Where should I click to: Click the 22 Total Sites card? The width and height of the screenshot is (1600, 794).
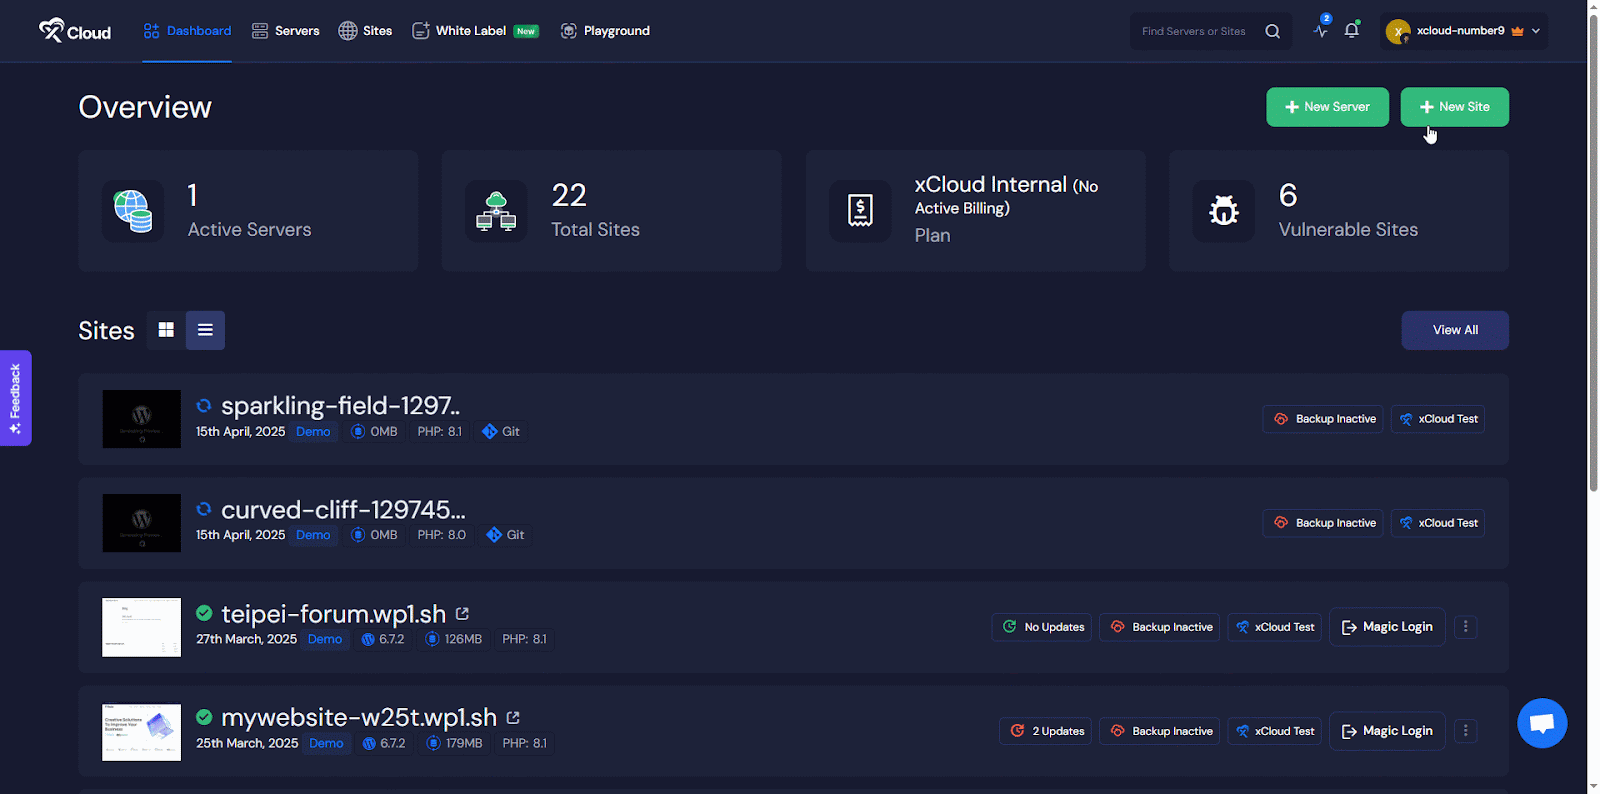click(x=612, y=211)
